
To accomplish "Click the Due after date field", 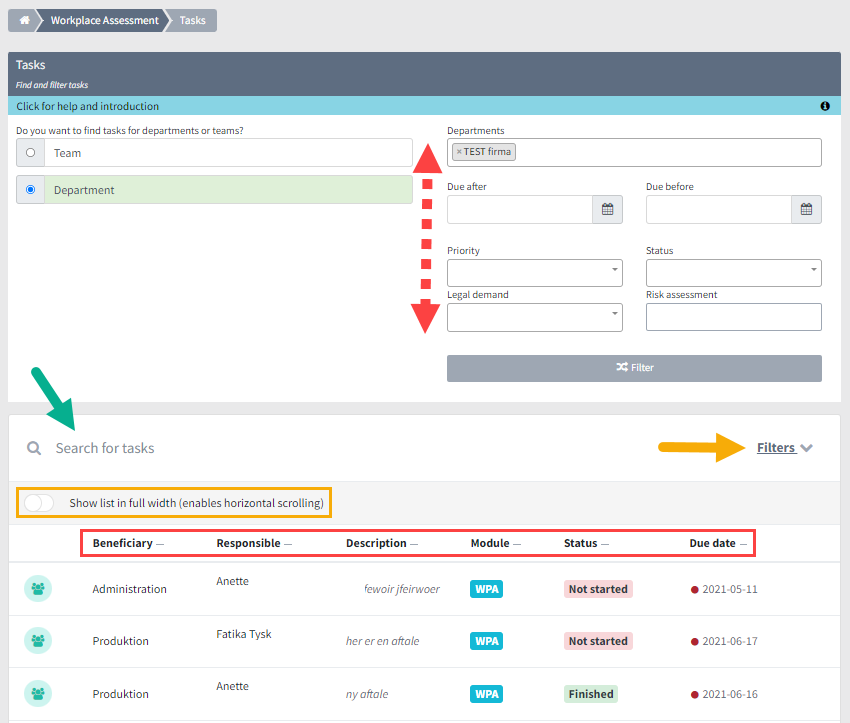I will (520, 209).
